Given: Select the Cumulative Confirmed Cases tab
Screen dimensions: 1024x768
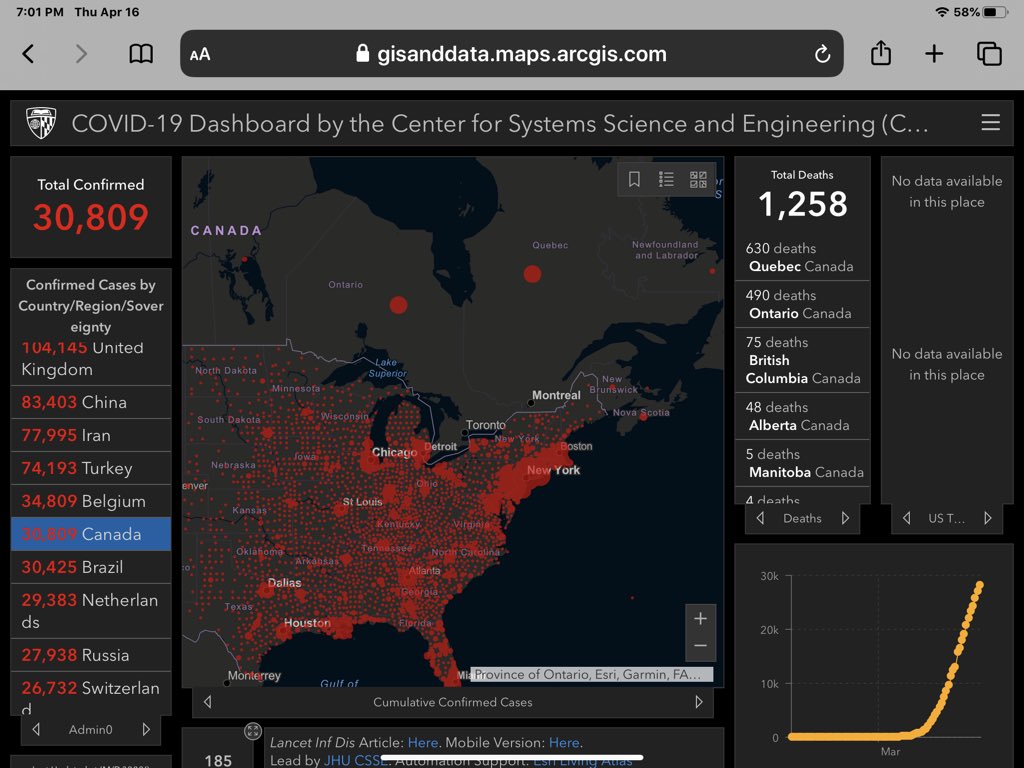Looking at the screenshot, I should click(x=453, y=702).
